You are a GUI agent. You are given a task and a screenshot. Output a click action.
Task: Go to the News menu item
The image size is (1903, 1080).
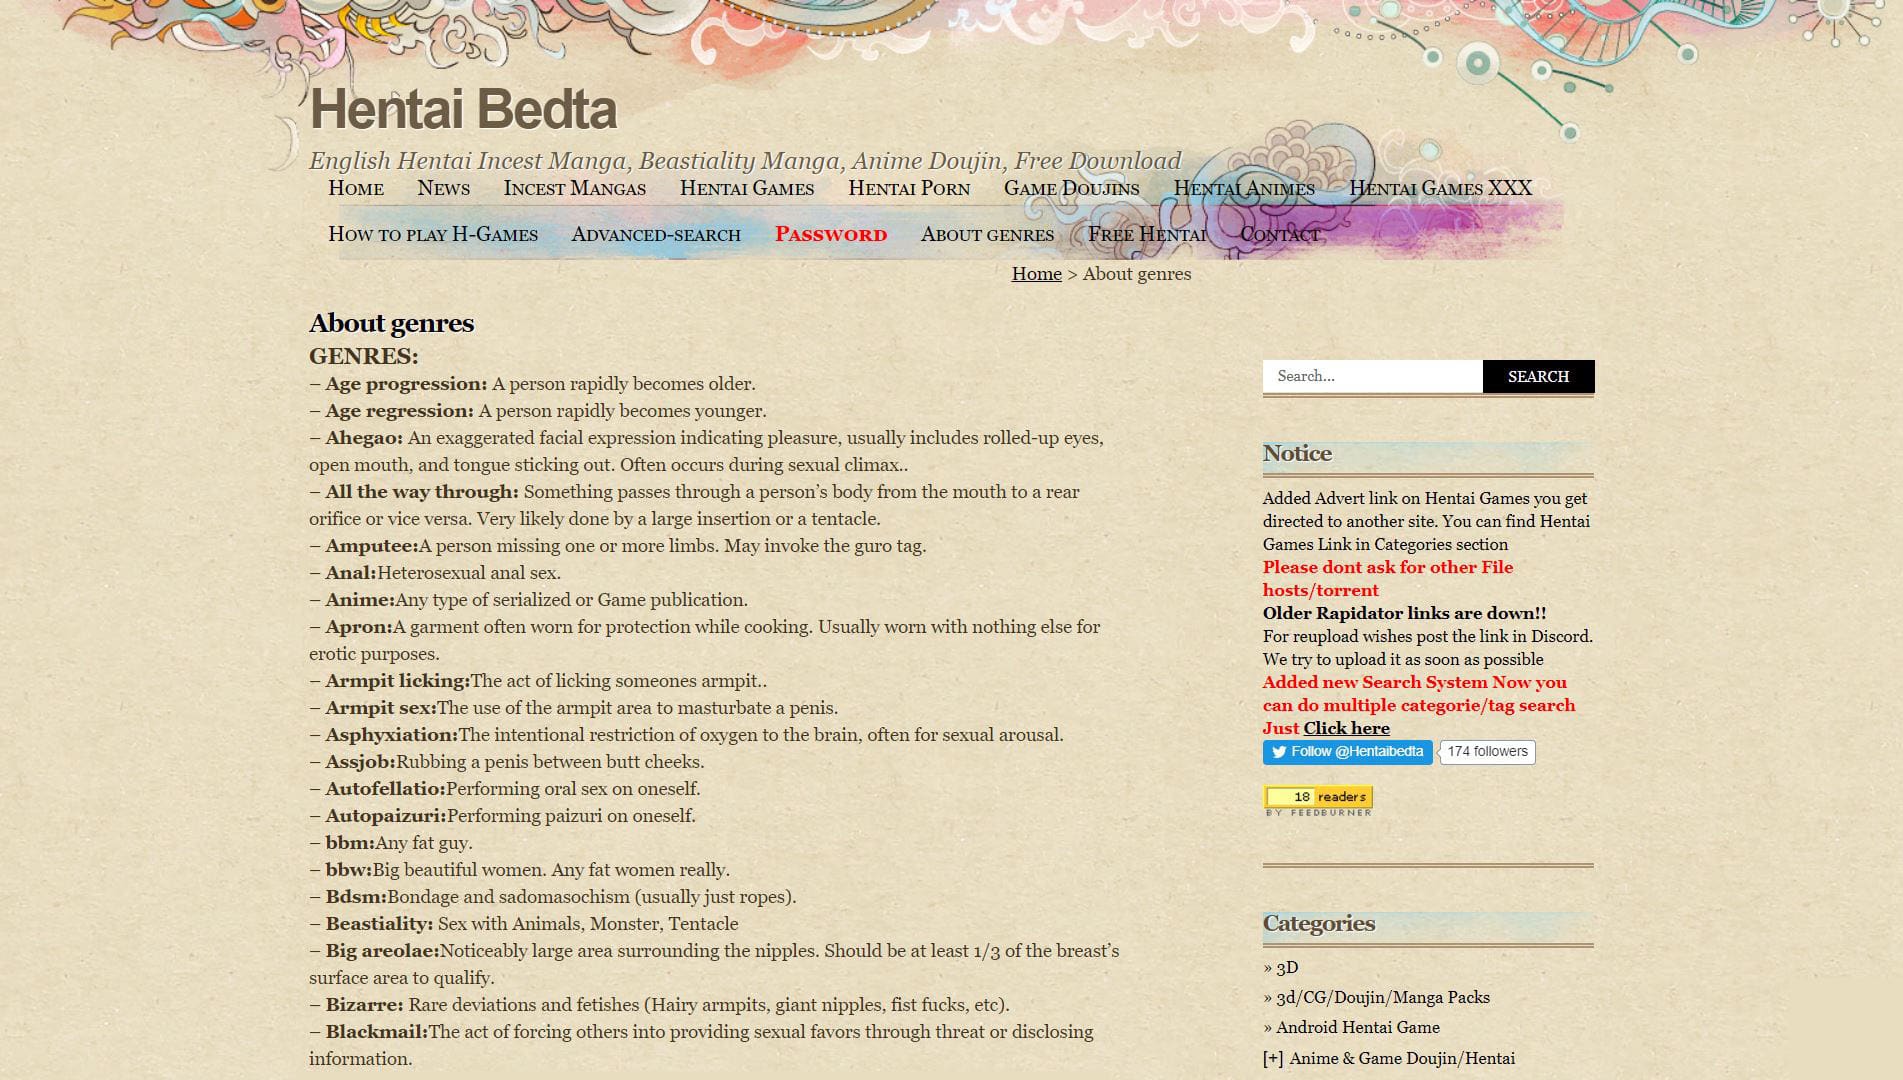coord(443,188)
